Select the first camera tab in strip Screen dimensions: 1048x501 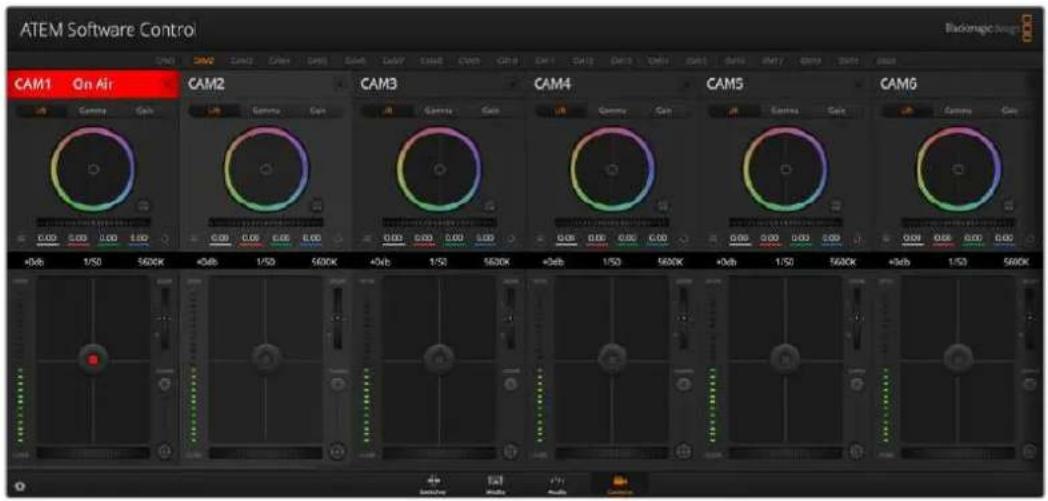point(164,61)
